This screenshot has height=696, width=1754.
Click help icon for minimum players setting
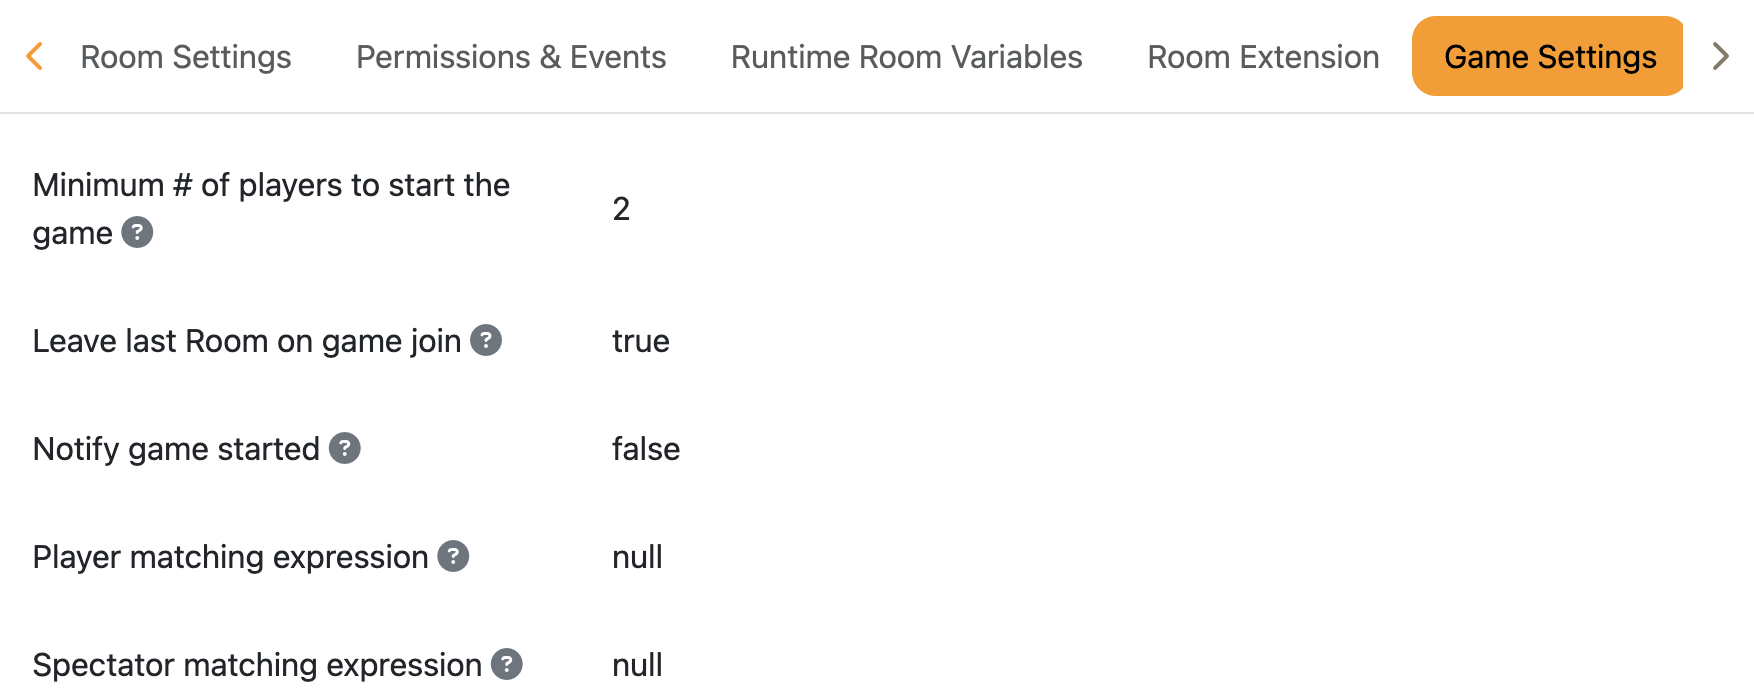point(137,233)
